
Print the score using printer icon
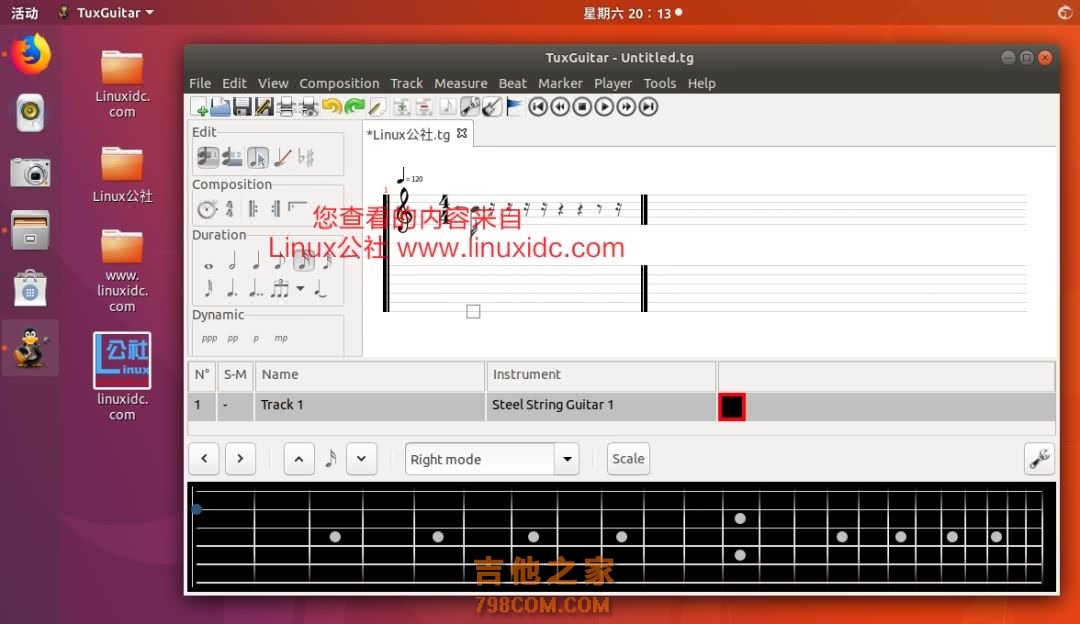pos(286,107)
